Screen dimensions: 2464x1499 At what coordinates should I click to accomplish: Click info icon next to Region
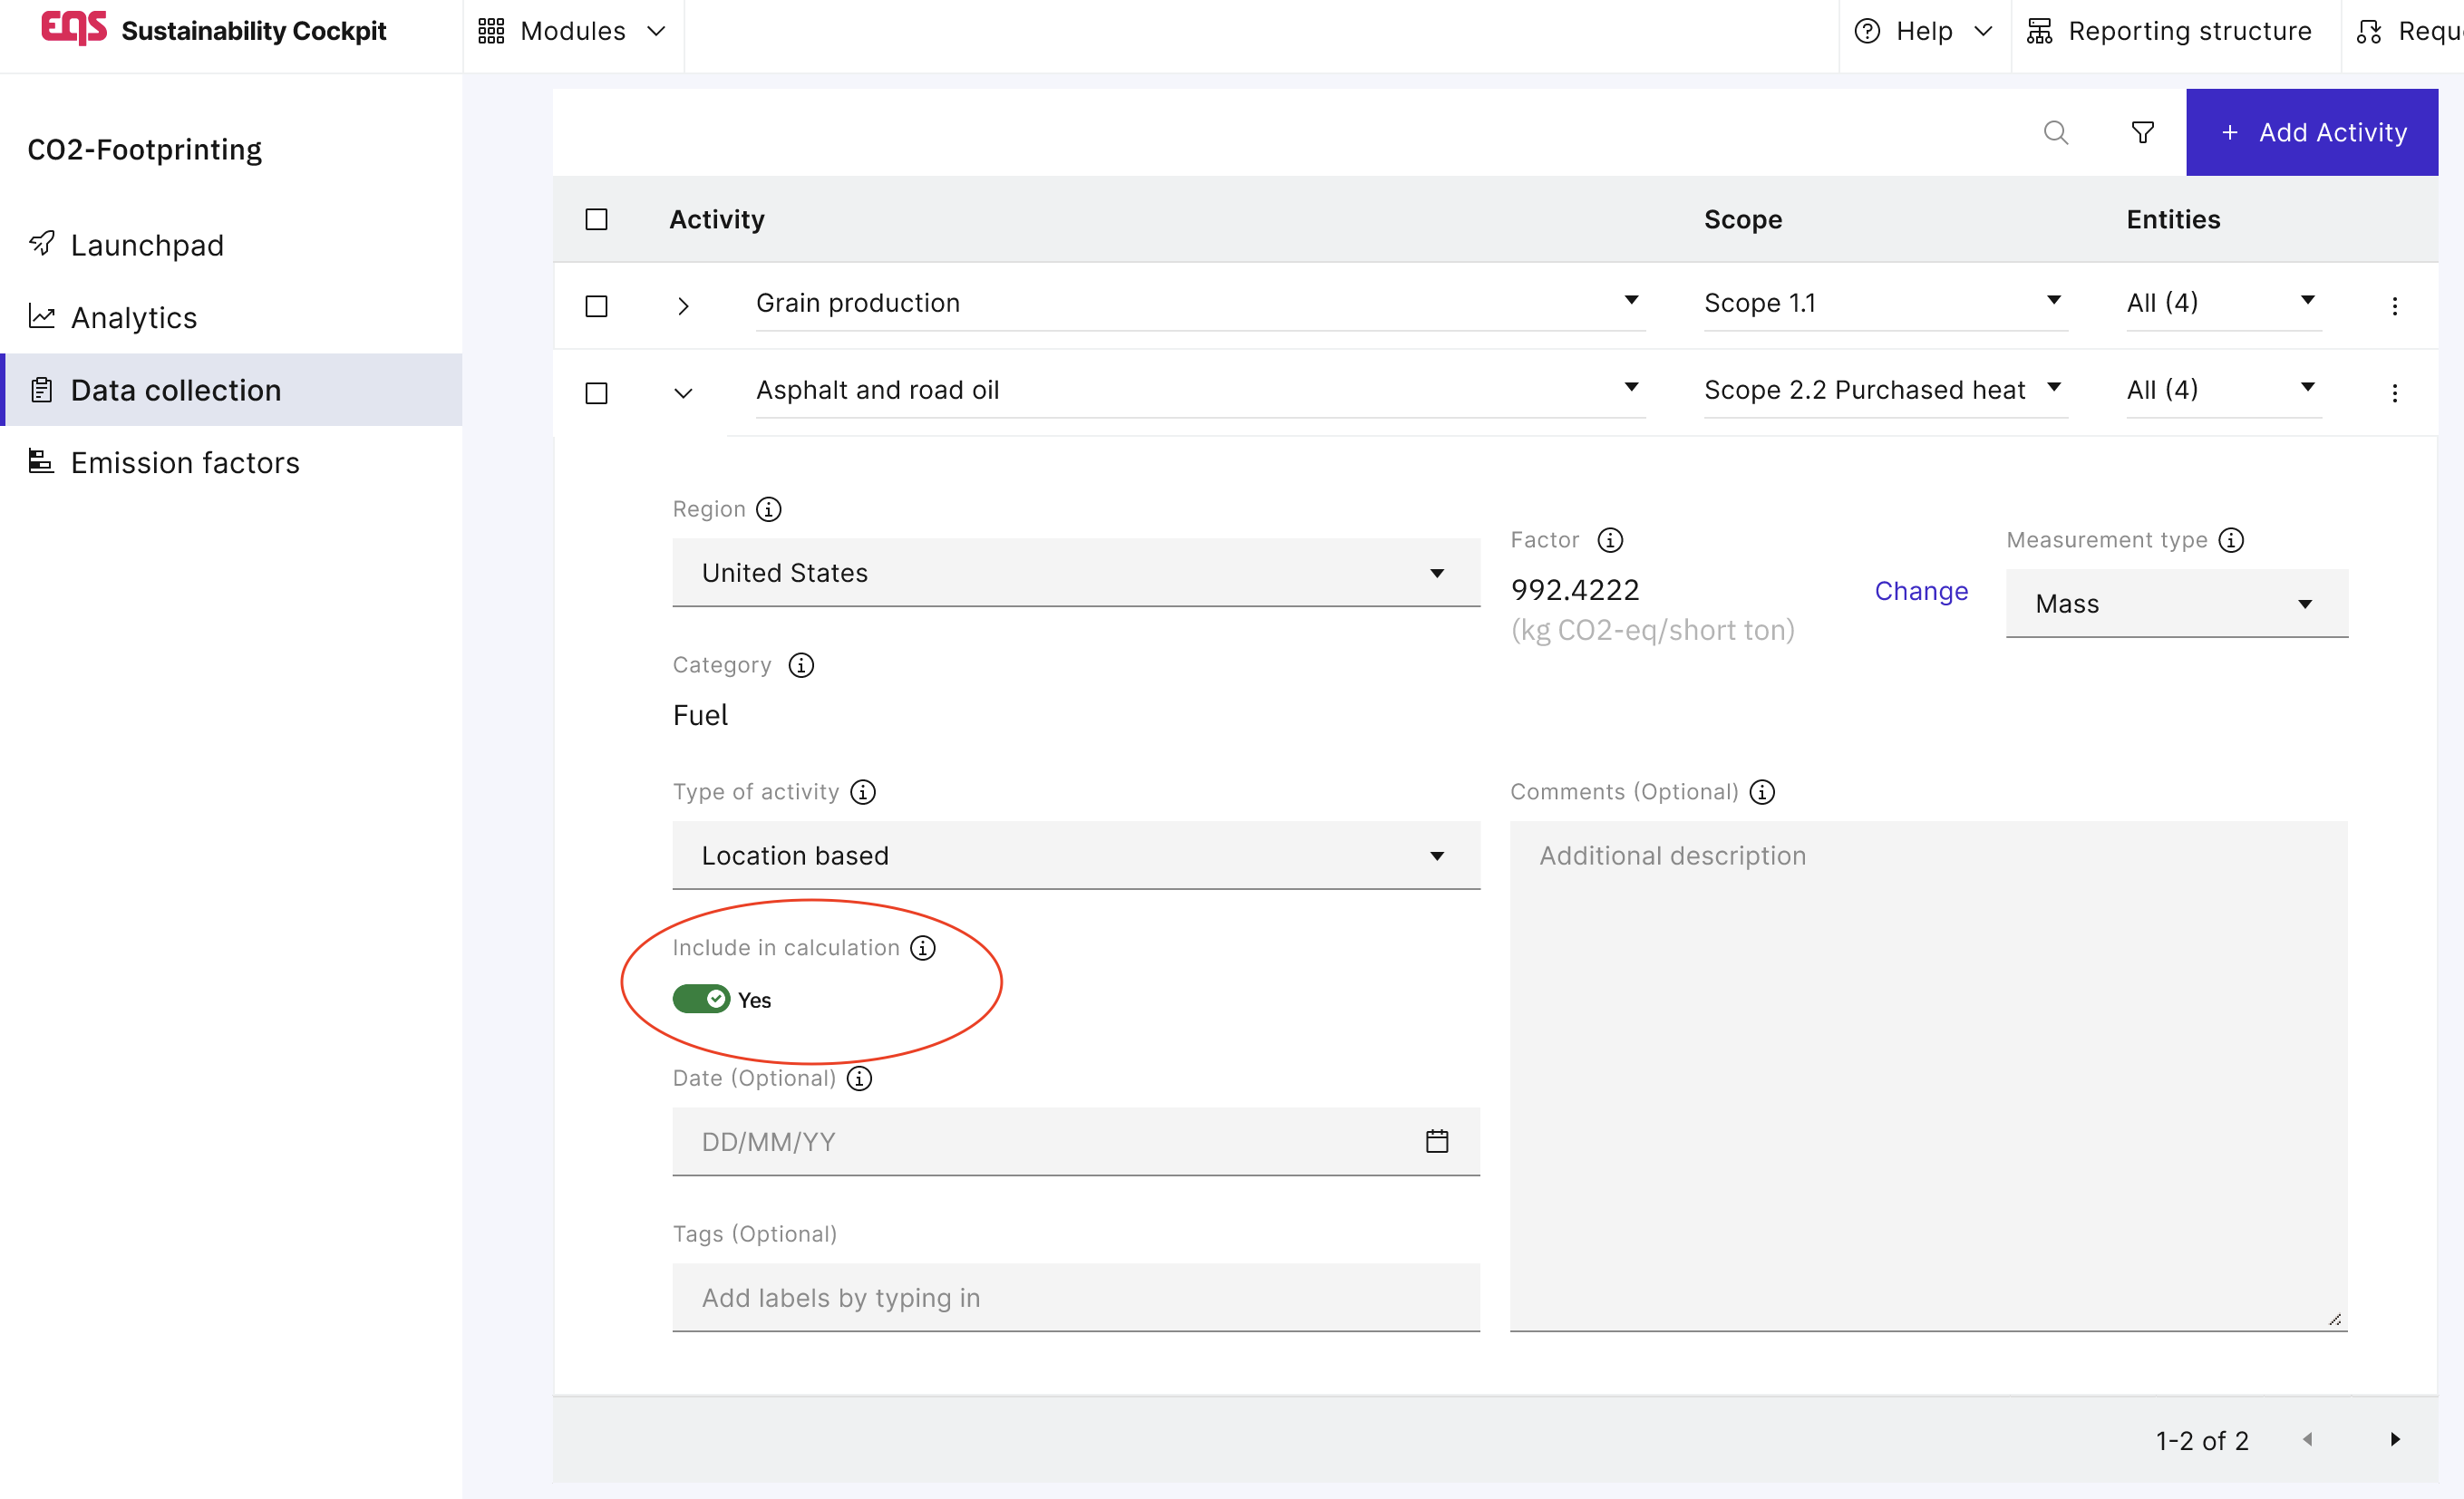click(x=768, y=509)
